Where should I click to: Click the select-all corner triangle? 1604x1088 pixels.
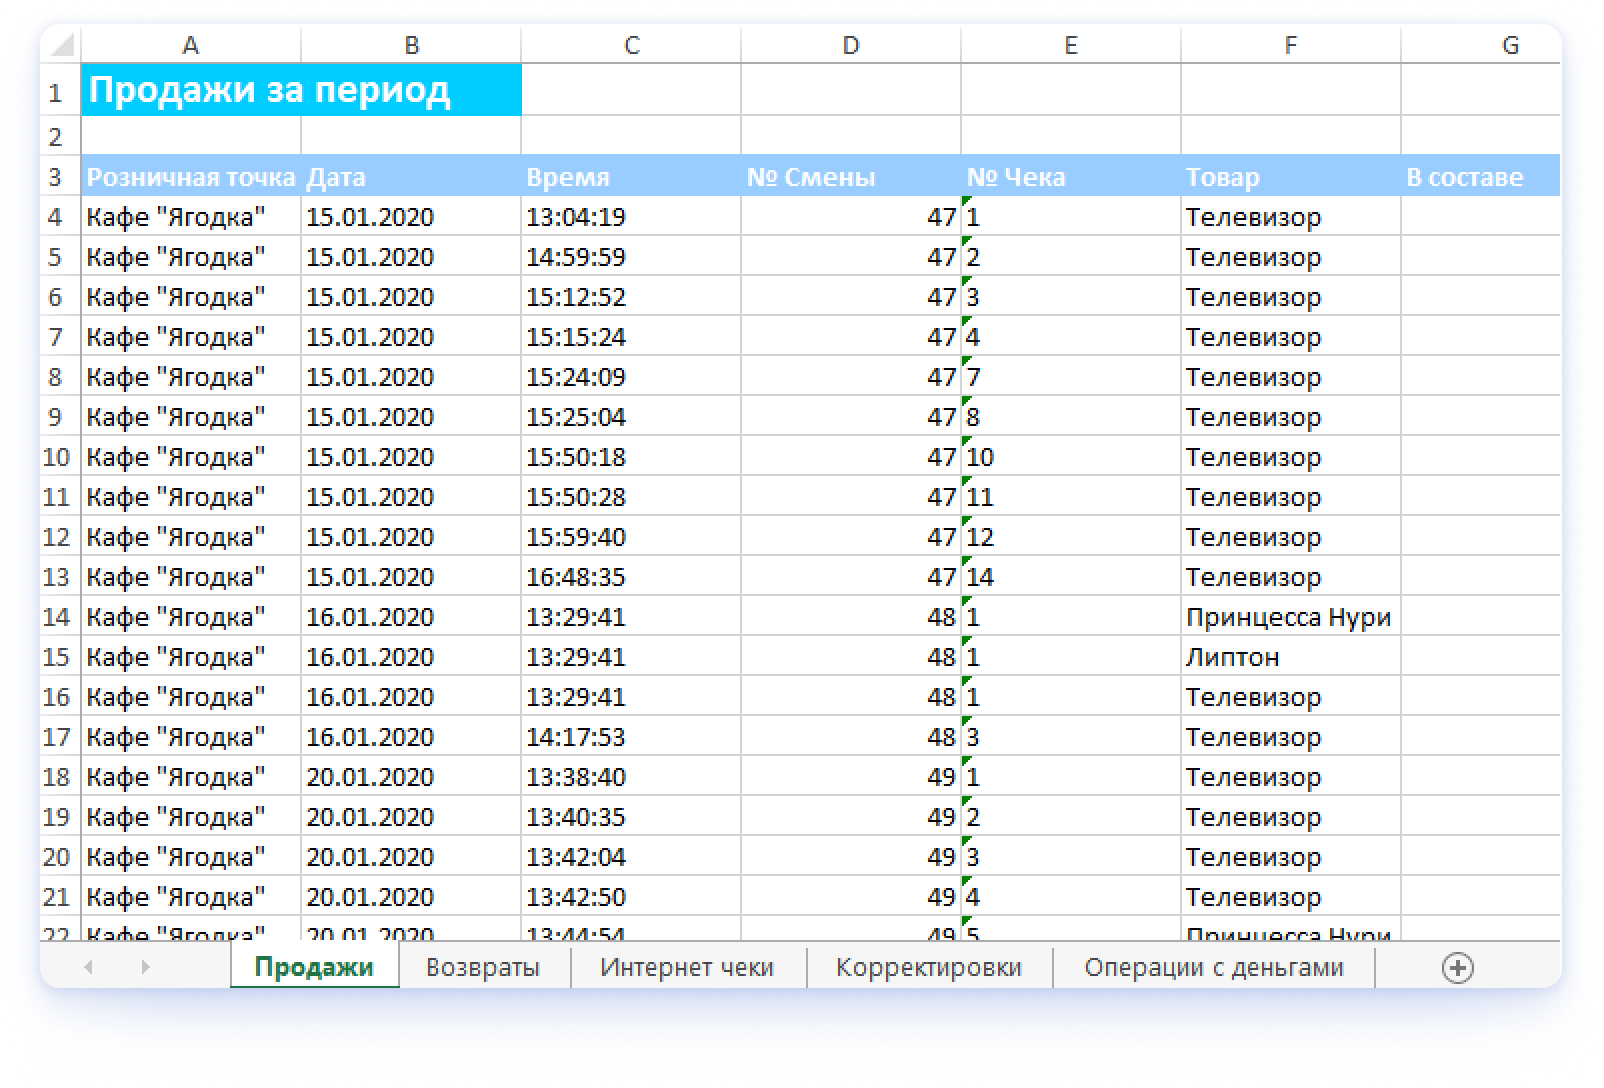point(61,45)
